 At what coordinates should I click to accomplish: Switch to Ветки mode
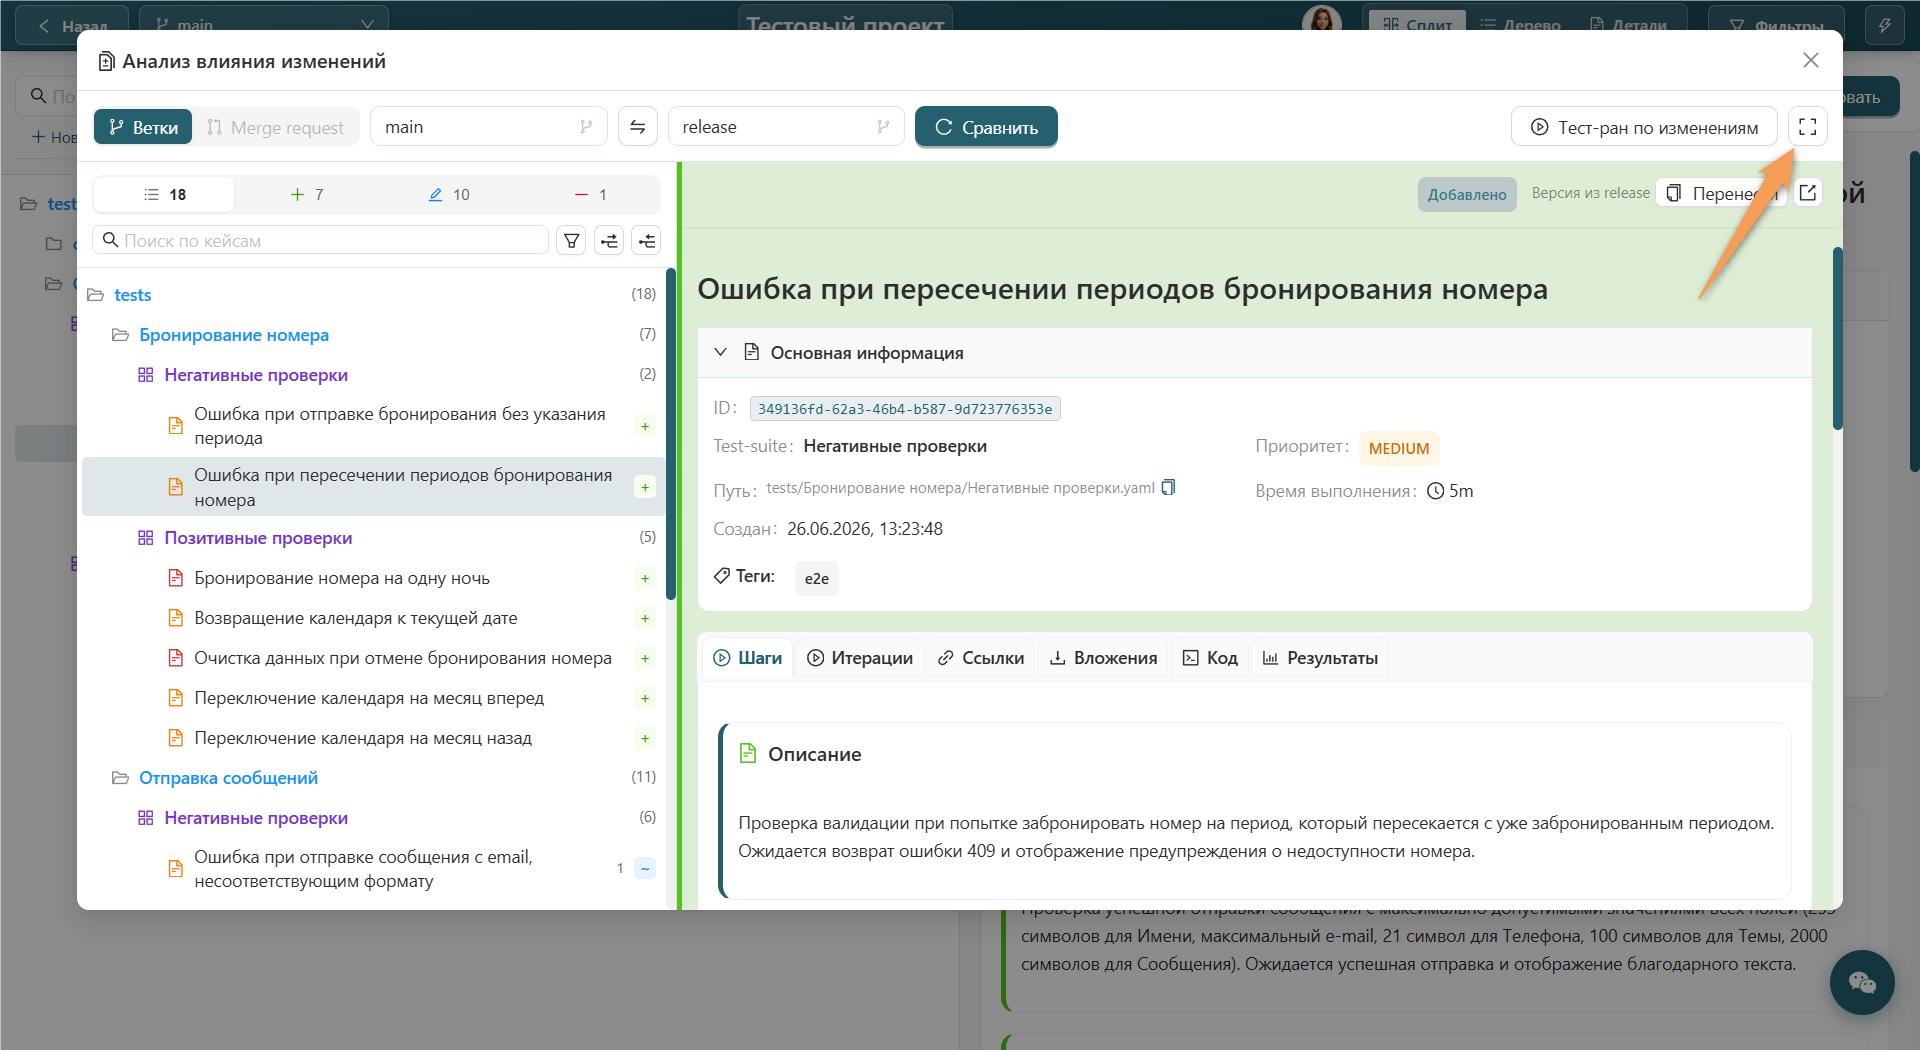(143, 127)
